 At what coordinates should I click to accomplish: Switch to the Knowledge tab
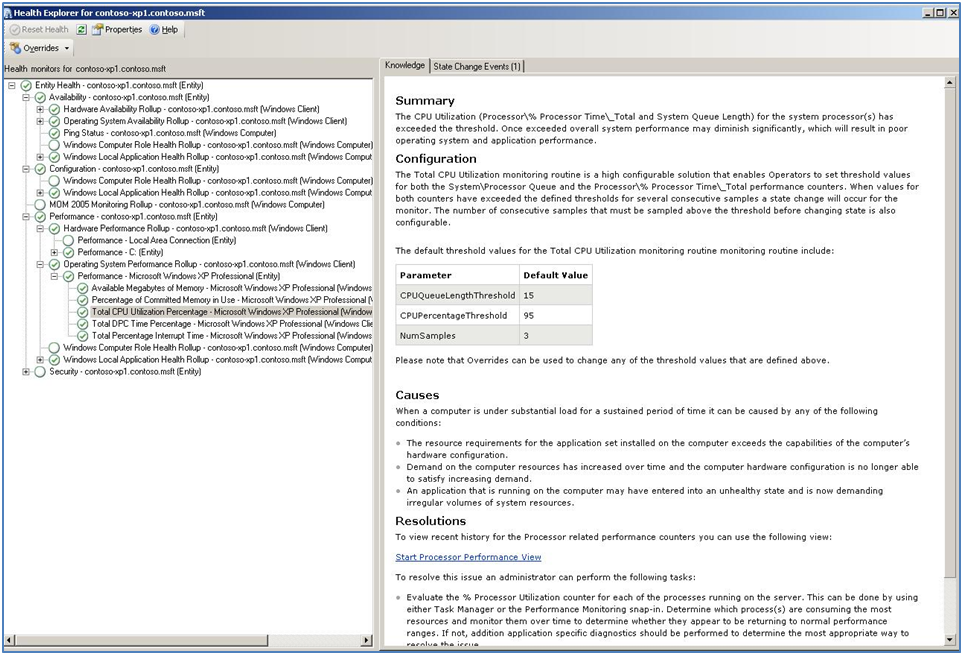[405, 66]
